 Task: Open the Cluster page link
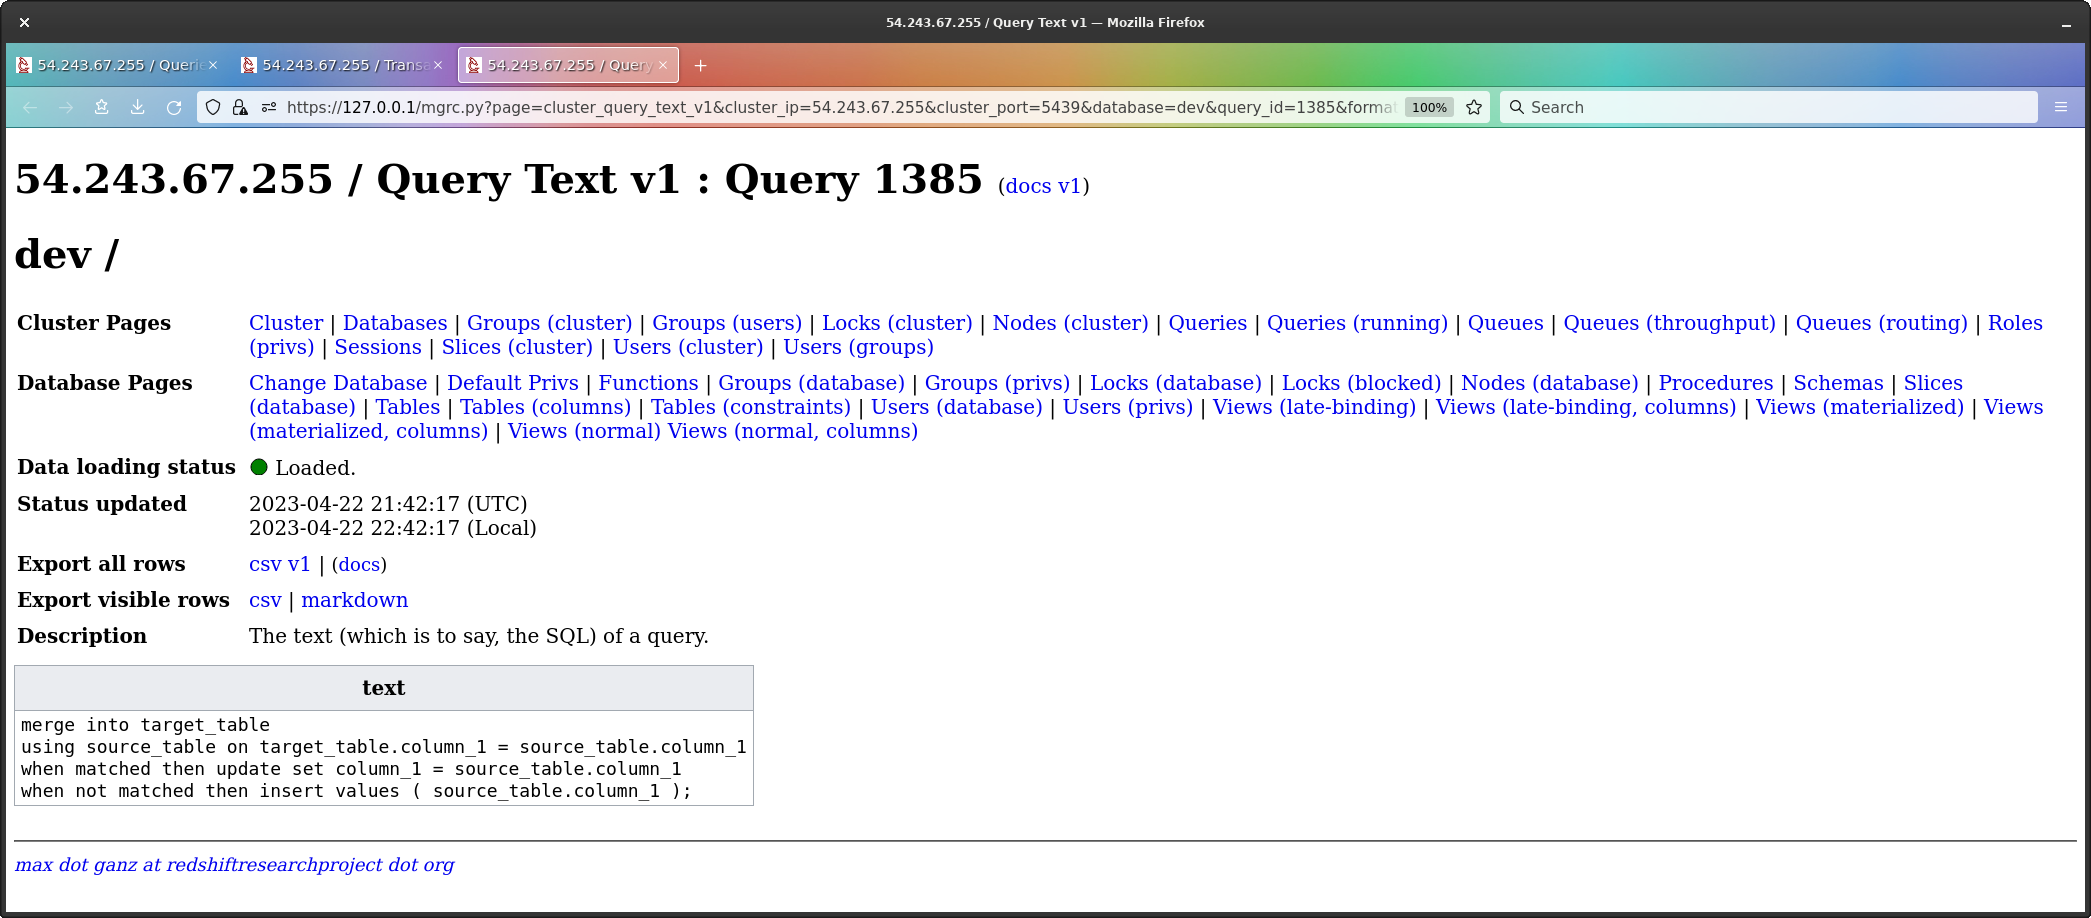[286, 323]
